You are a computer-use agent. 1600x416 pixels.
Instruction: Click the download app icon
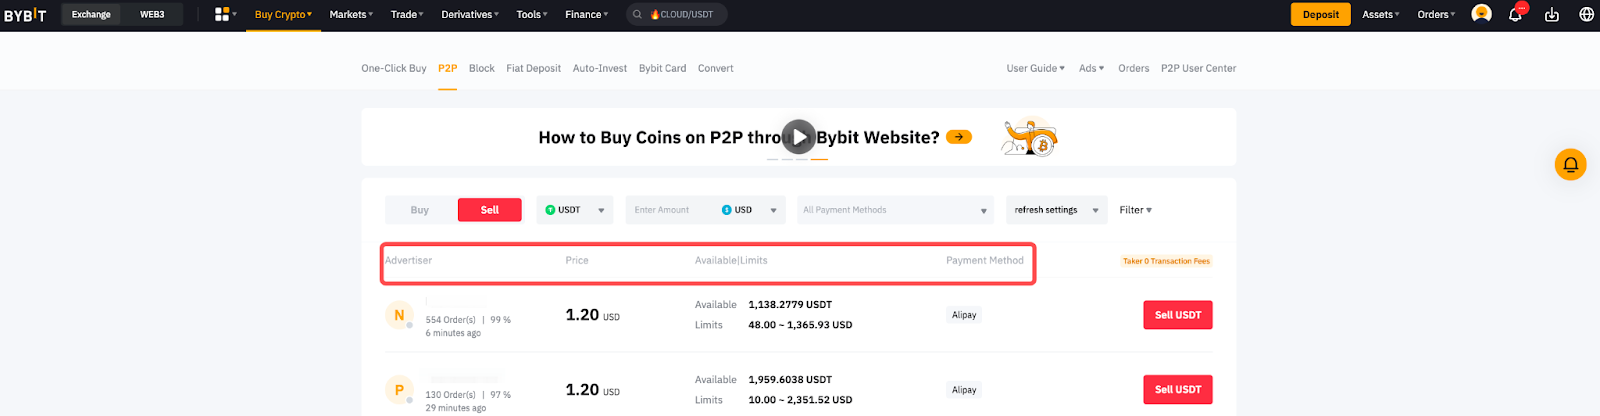(x=1552, y=14)
